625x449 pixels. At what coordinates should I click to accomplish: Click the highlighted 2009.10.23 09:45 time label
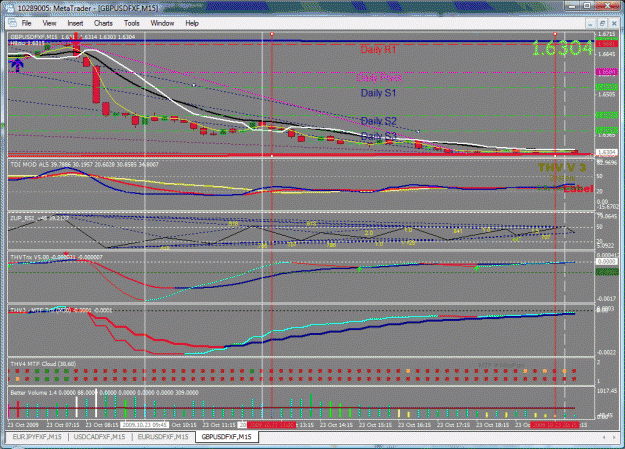click(144, 425)
